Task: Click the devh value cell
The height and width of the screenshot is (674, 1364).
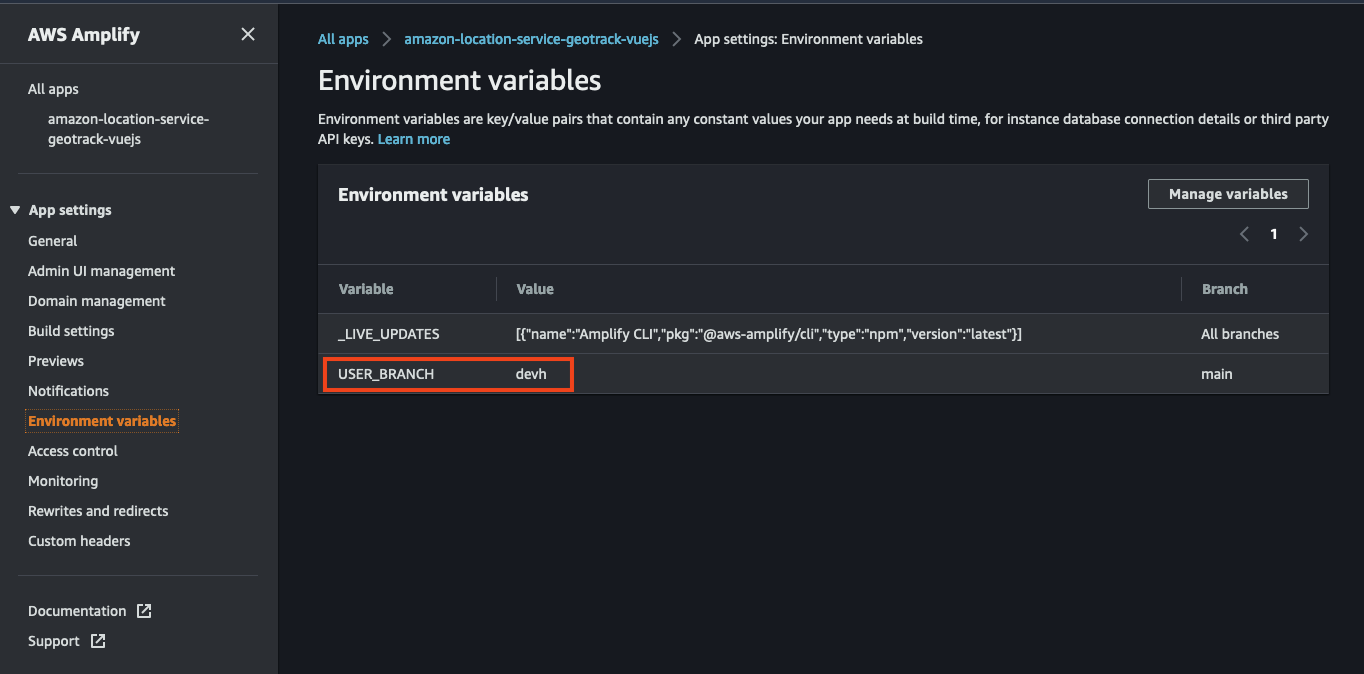Action: coord(531,374)
